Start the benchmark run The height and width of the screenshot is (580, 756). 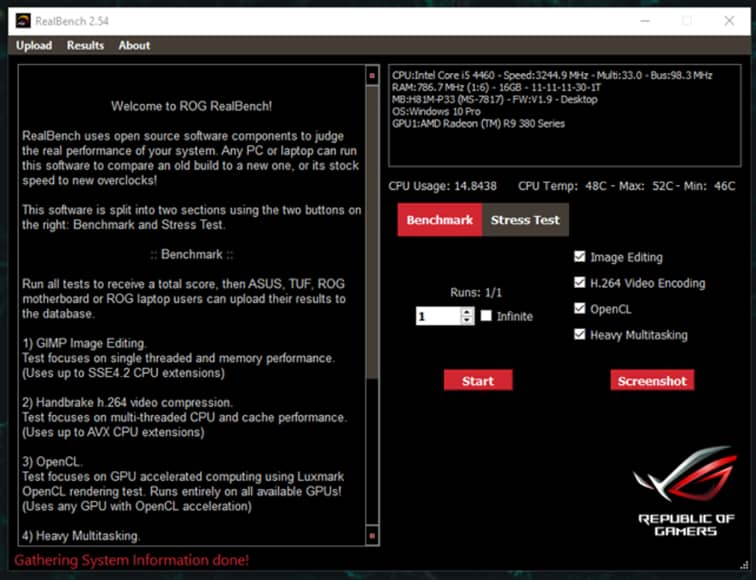point(478,380)
